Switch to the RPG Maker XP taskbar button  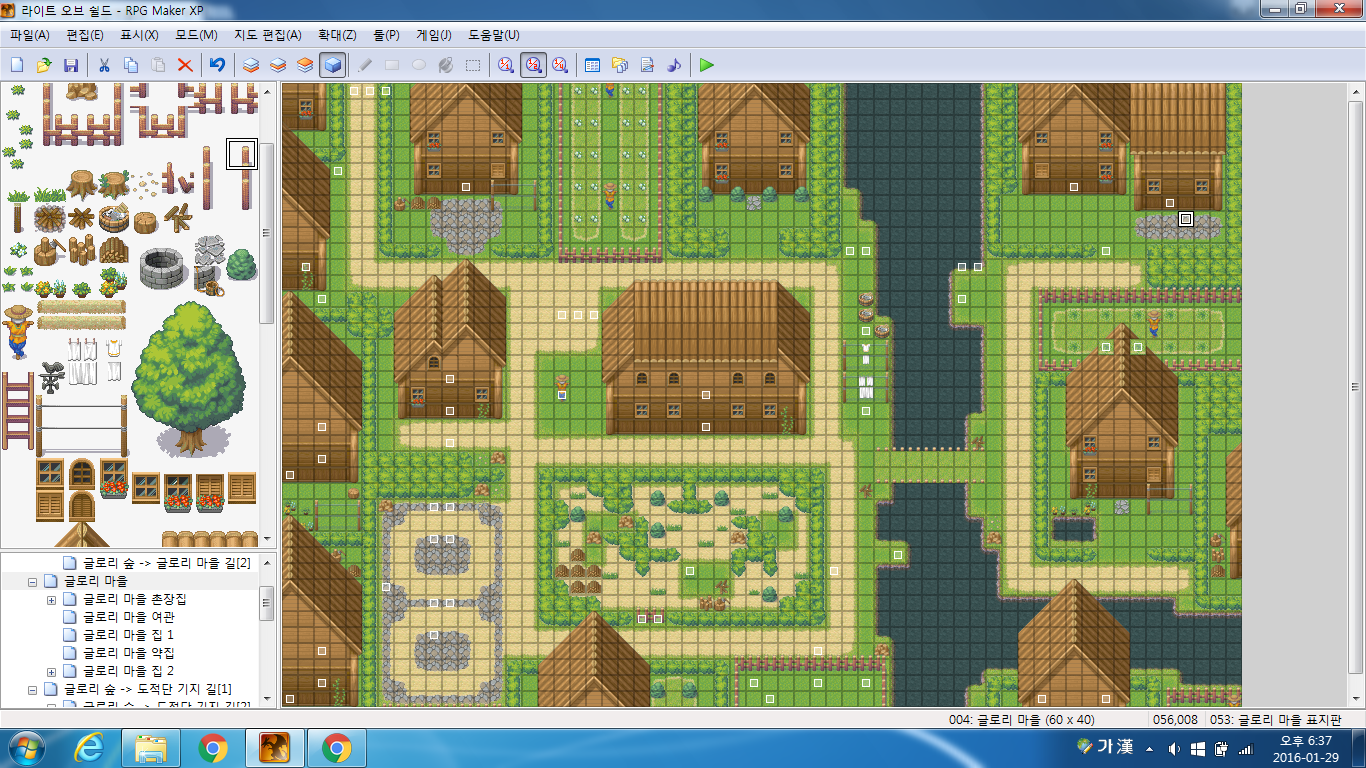point(275,748)
